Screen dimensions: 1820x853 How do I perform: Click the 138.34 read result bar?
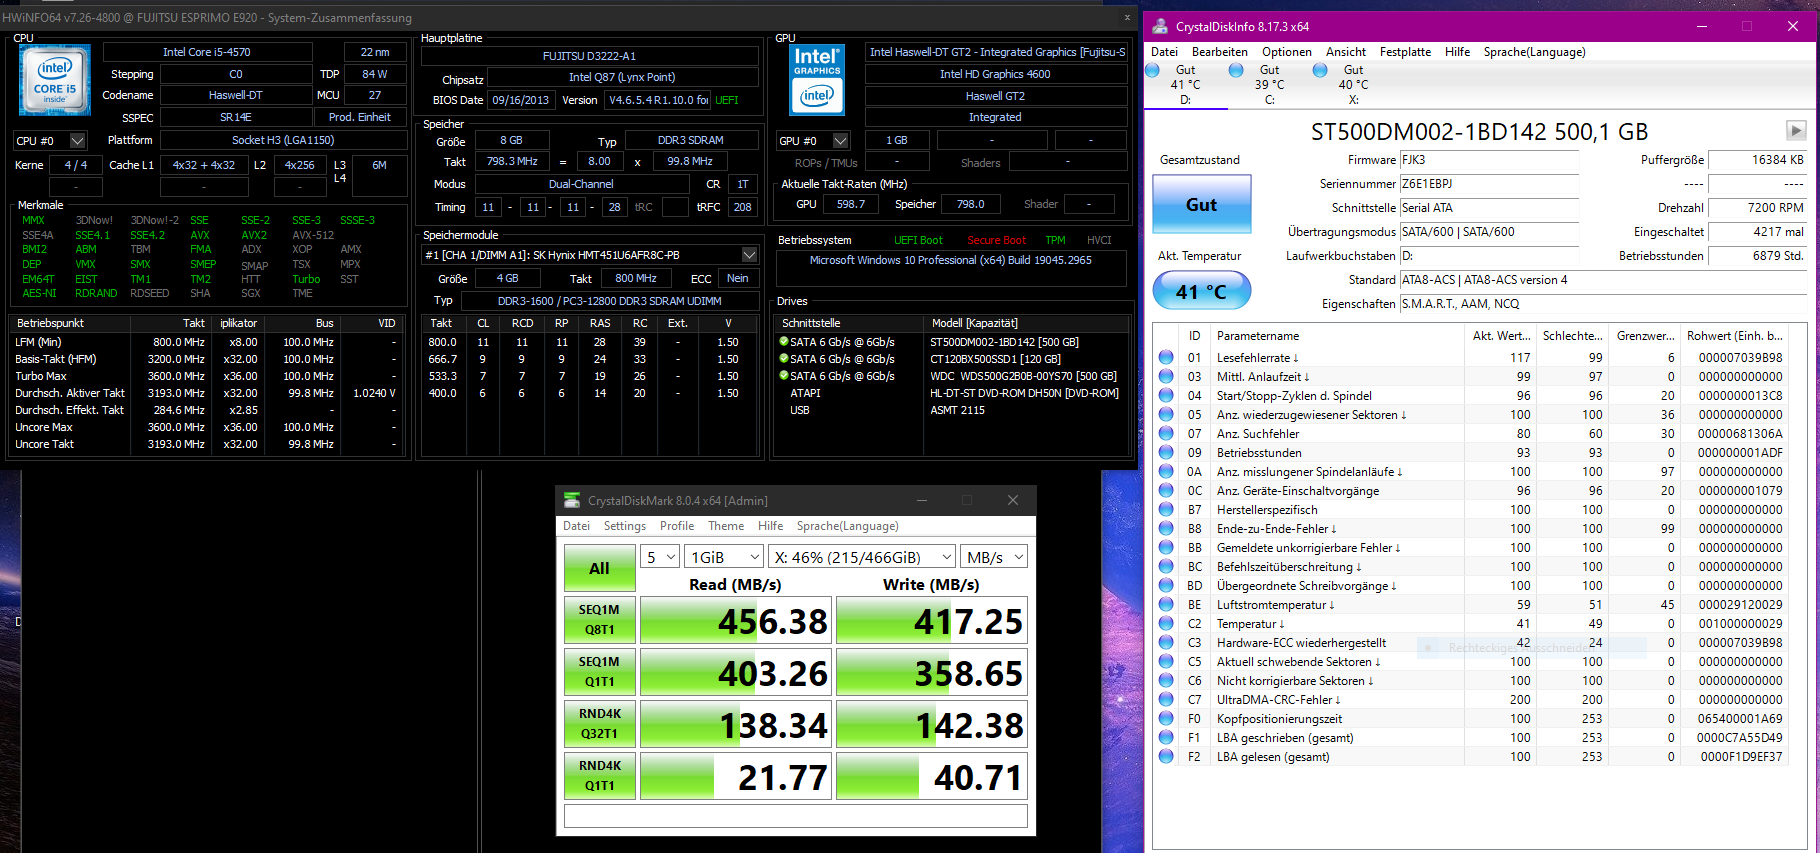point(735,725)
